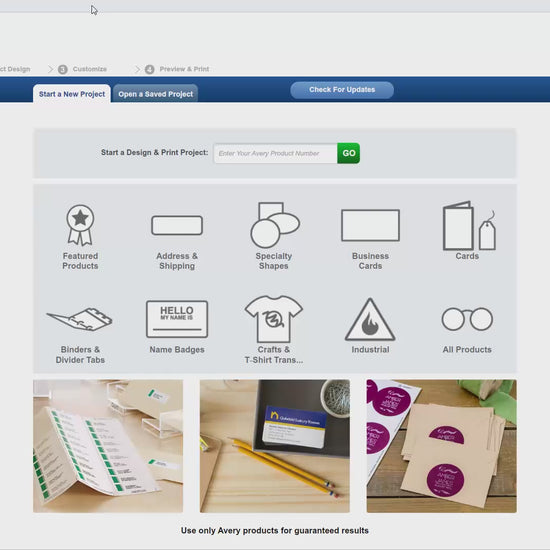Click the 'Industrial' label text

pos(370,350)
